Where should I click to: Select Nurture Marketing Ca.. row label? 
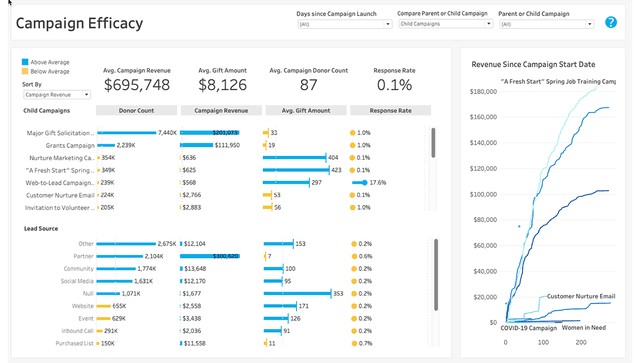point(62,158)
